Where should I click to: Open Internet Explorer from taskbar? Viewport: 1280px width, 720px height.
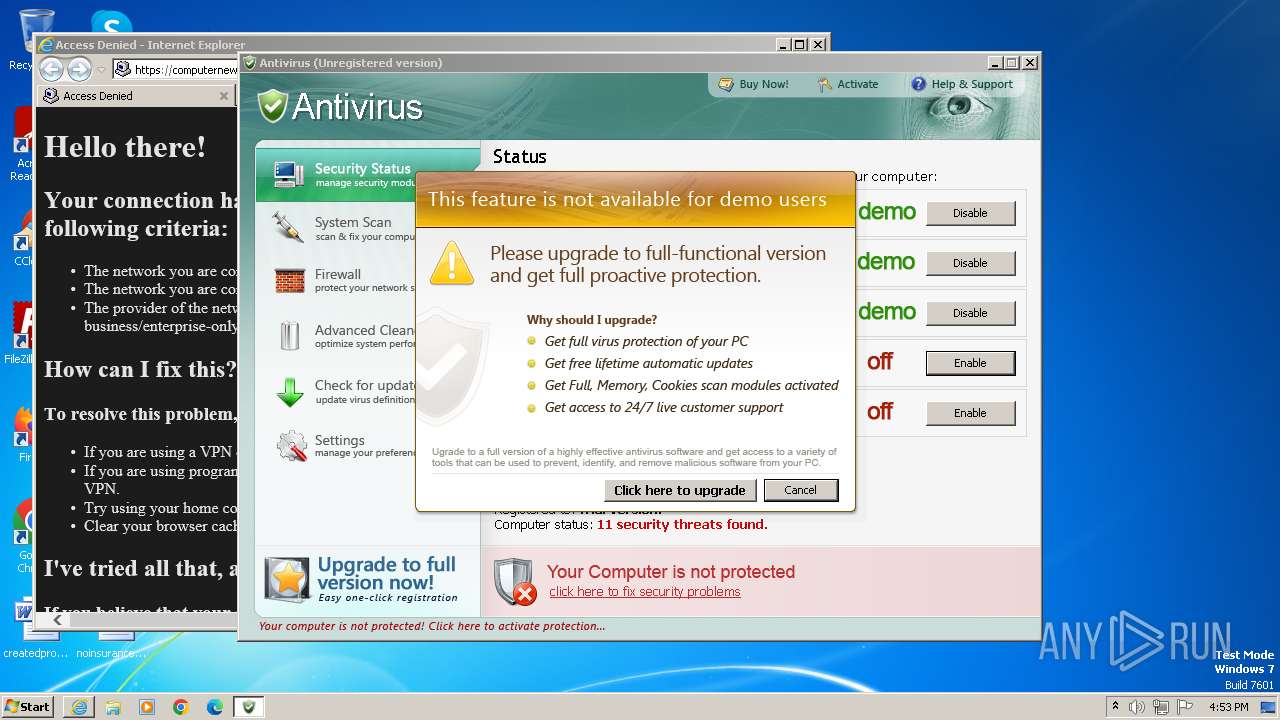click(79, 707)
